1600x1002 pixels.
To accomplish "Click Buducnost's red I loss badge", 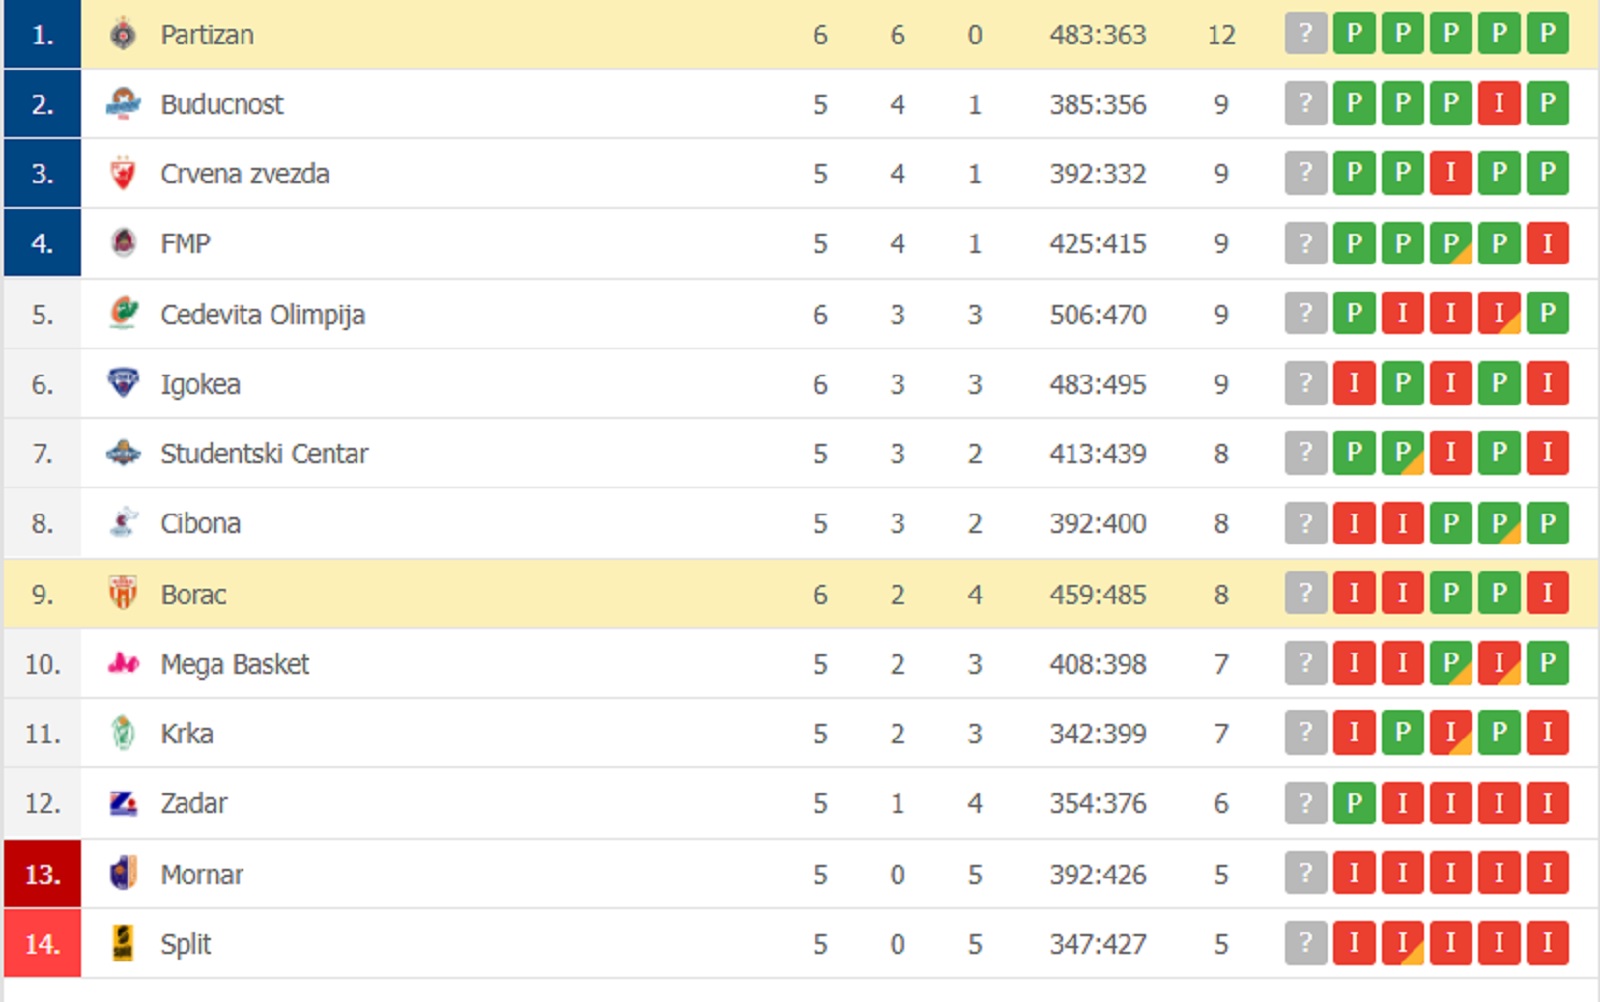I will pyautogui.click(x=1499, y=103).
